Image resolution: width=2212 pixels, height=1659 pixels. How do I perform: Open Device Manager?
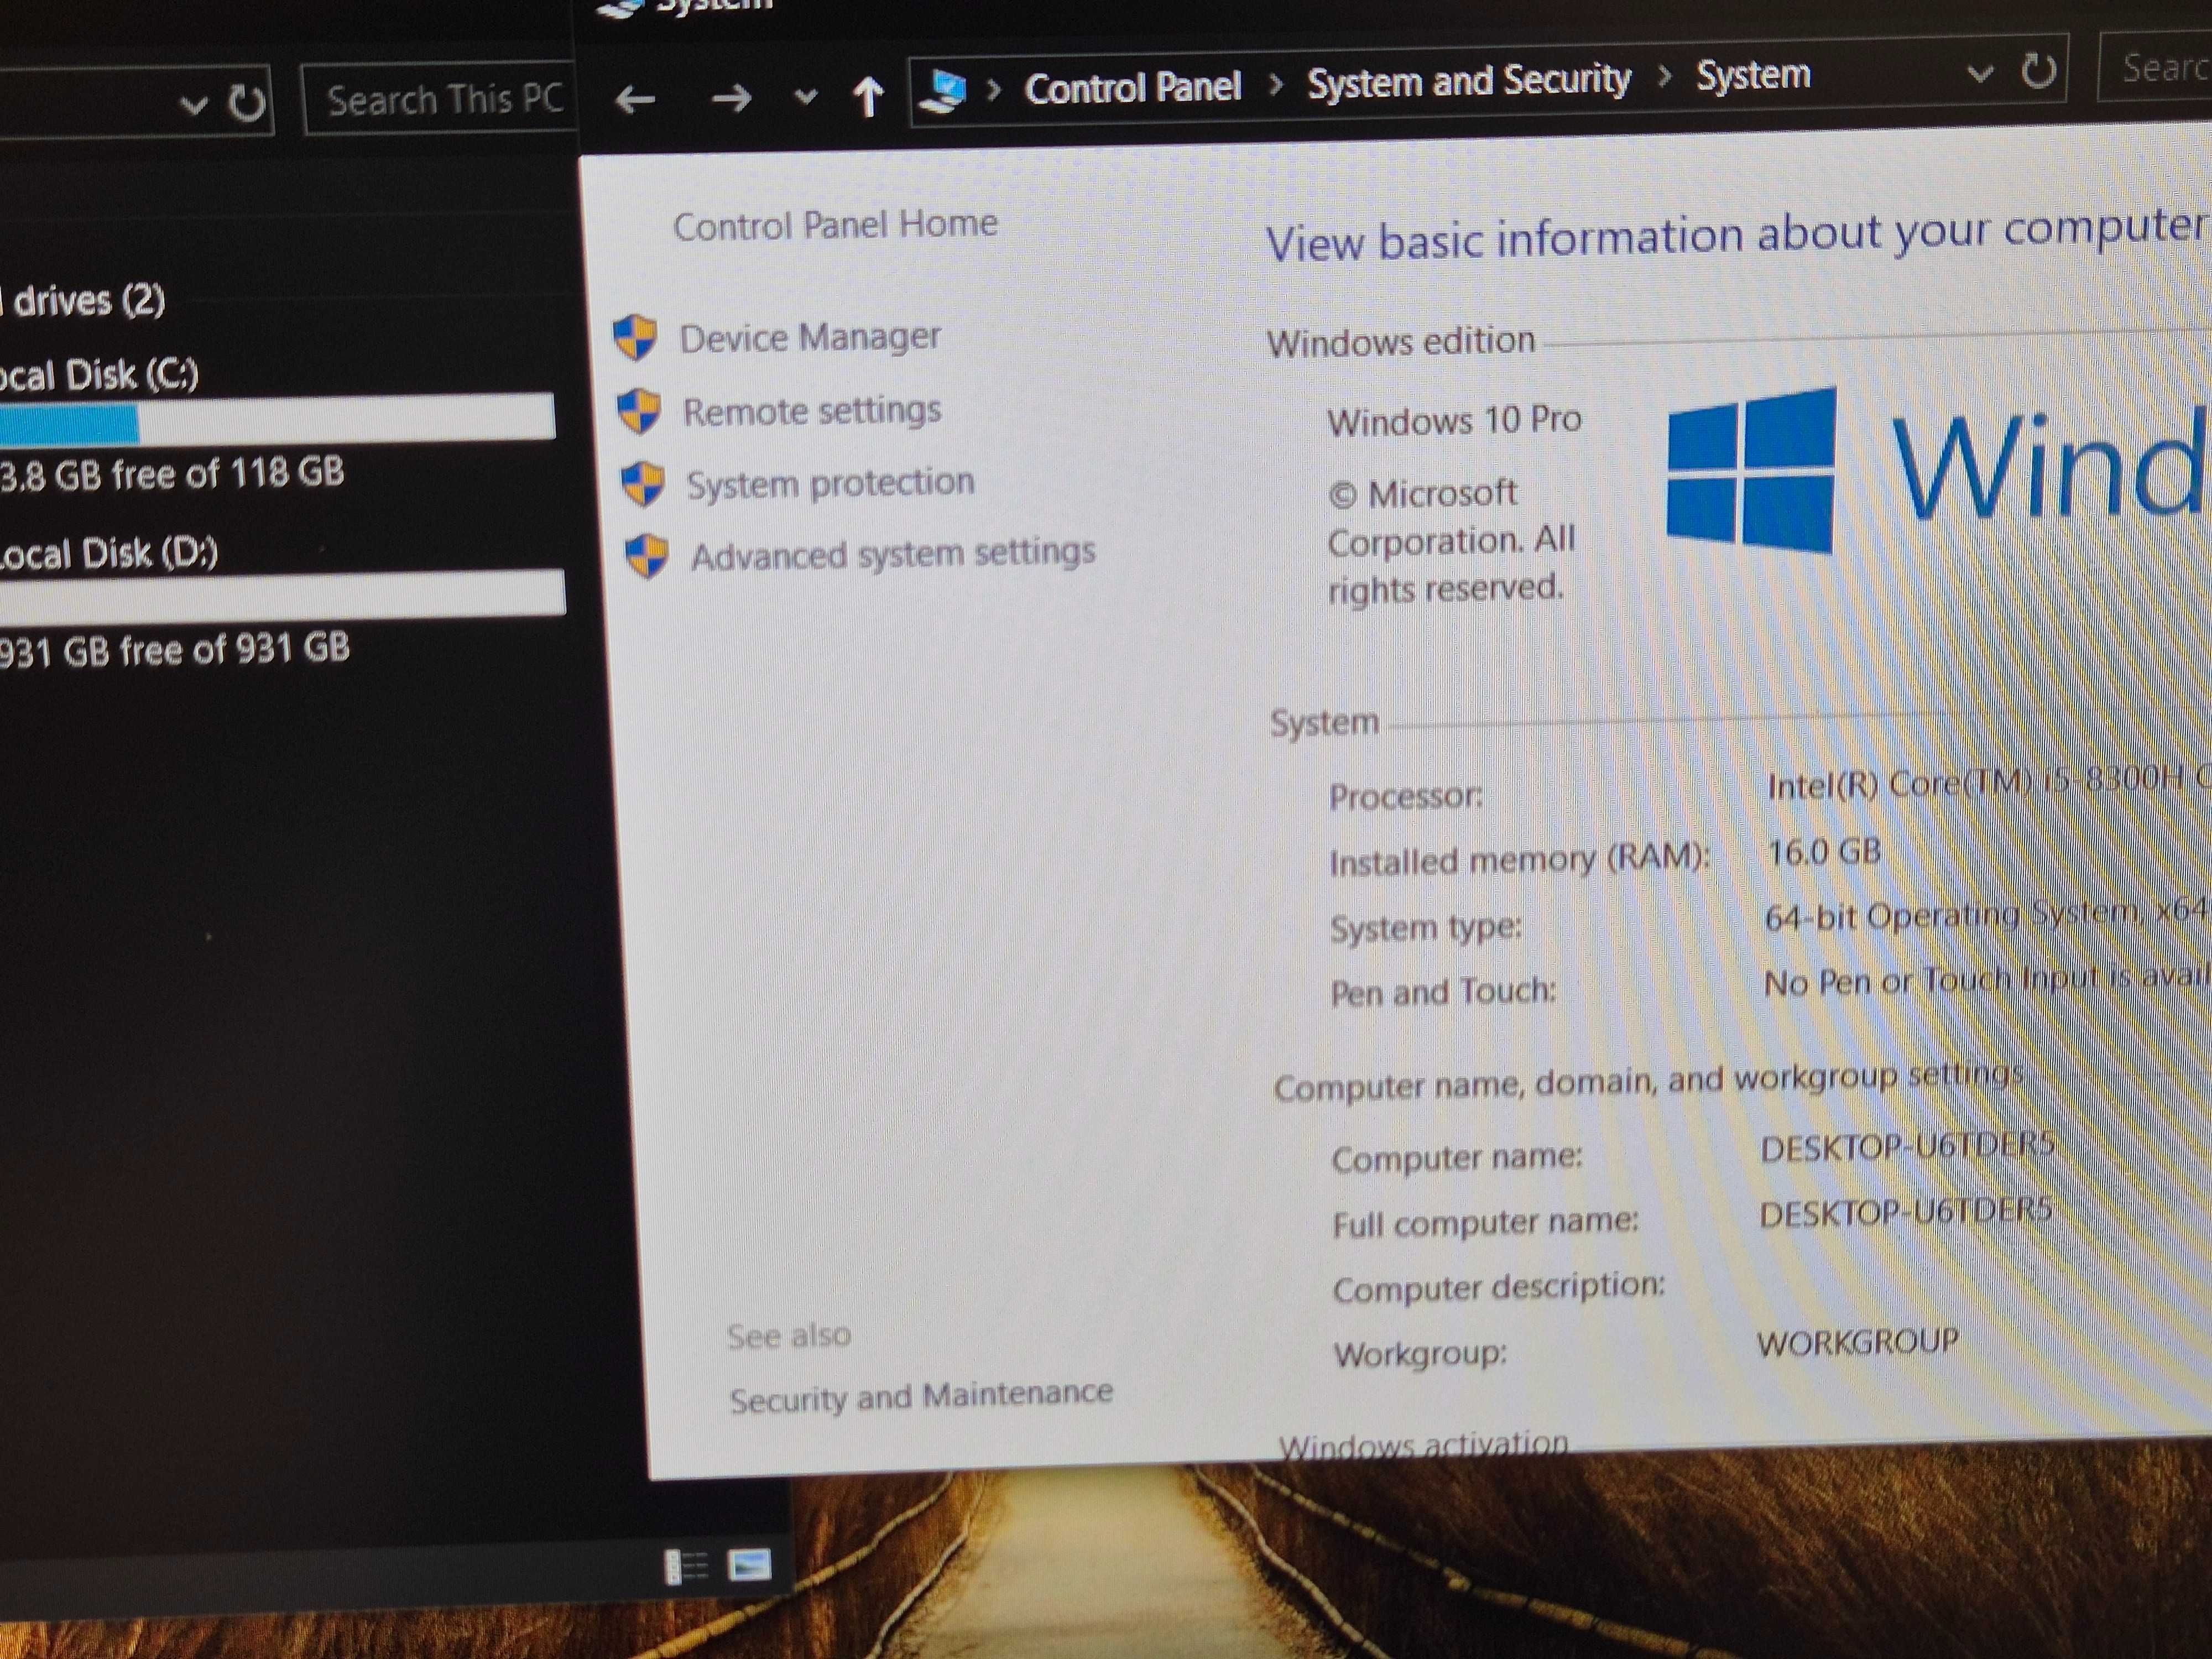coord(810,337)
